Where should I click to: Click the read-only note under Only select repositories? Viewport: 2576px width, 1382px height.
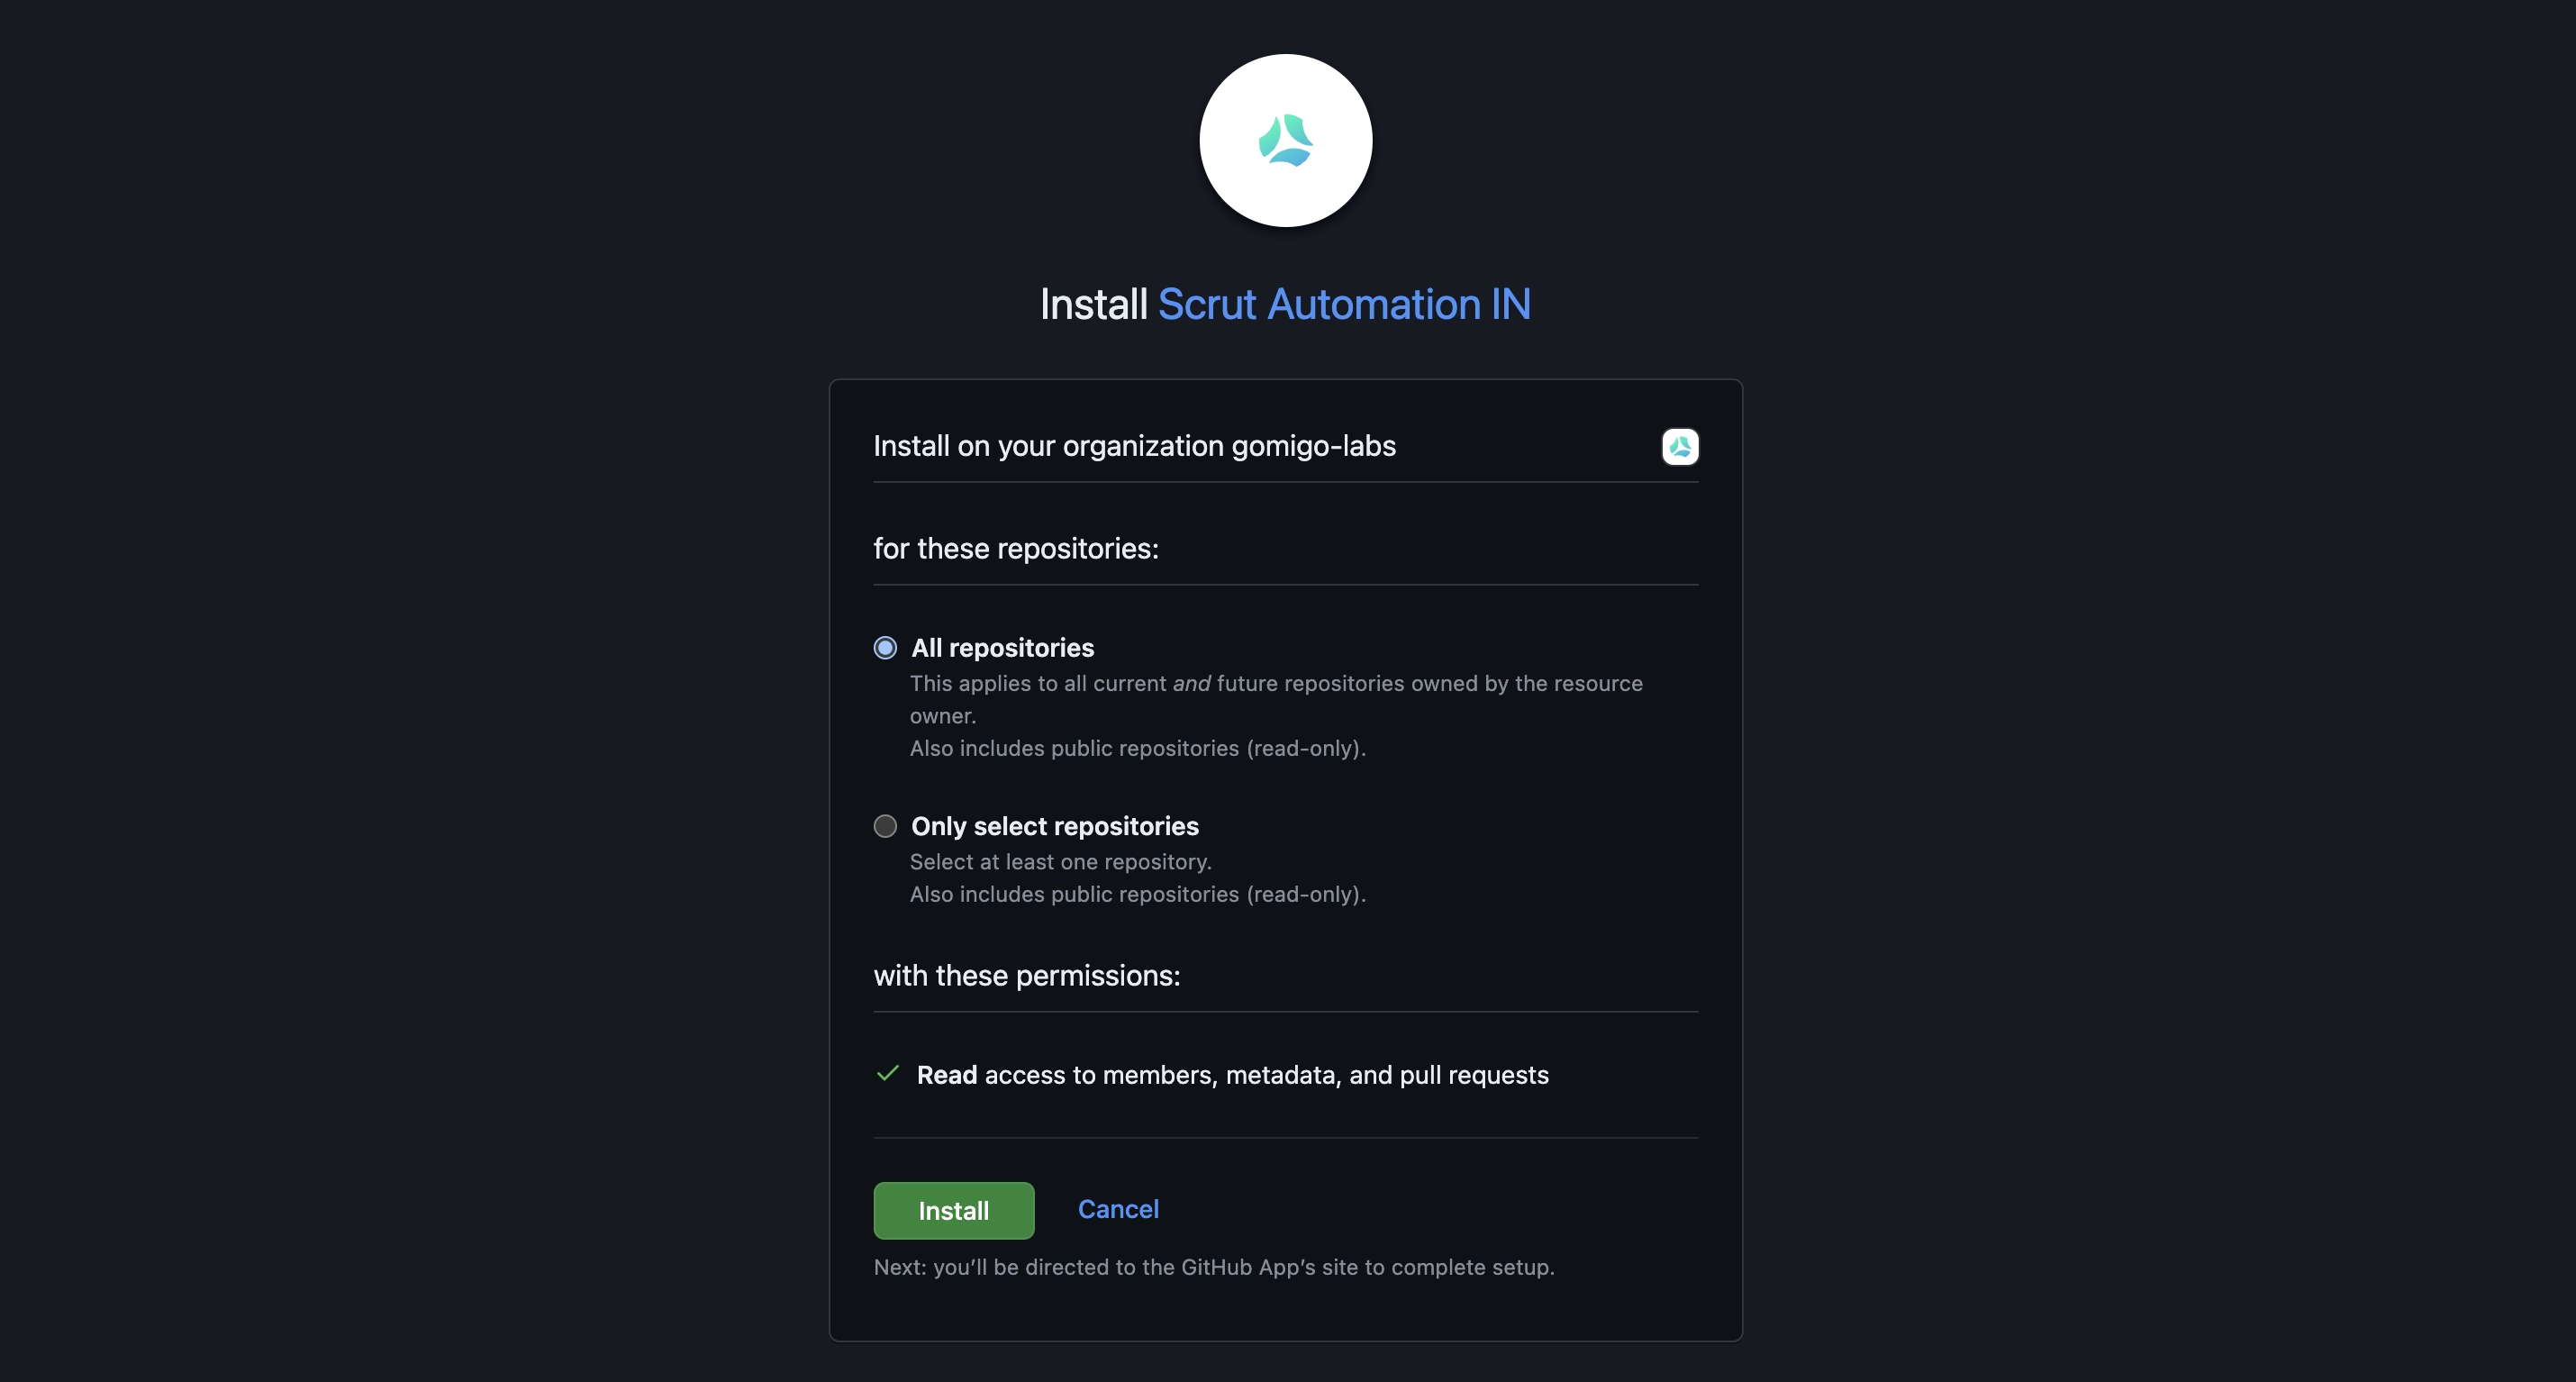point(1138,894)
